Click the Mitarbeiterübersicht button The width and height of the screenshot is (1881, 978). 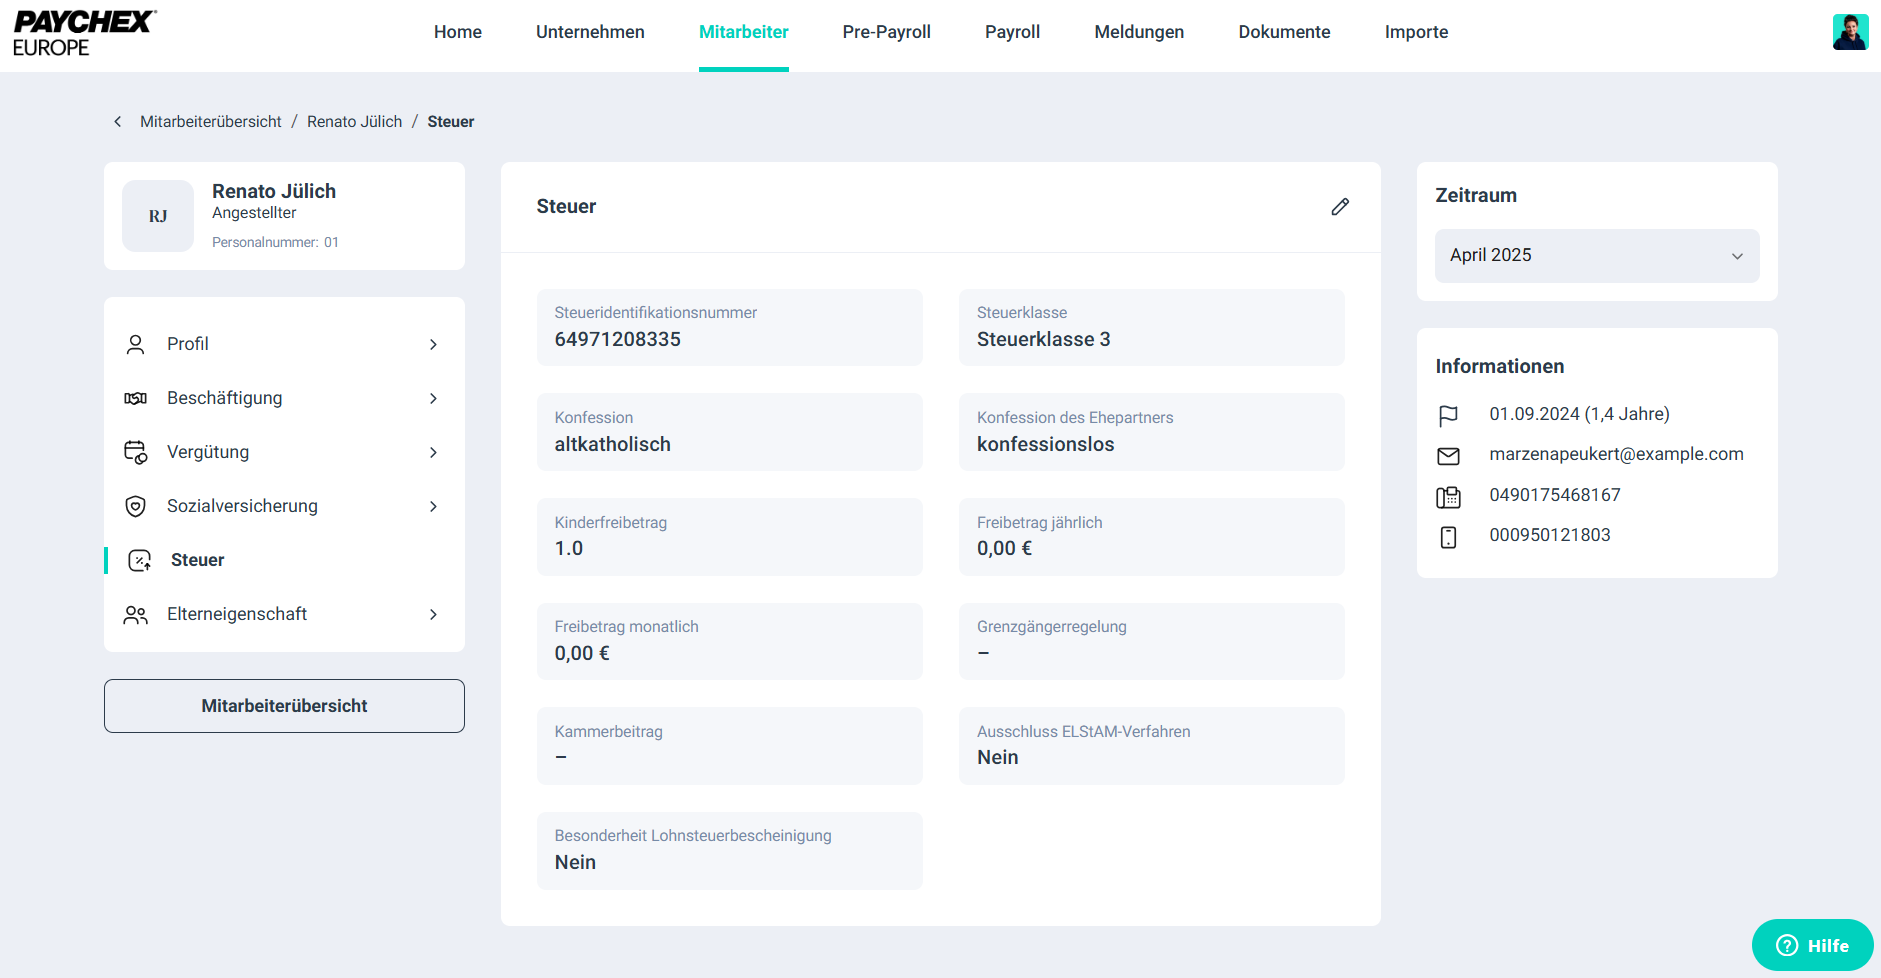click(284, 706)
